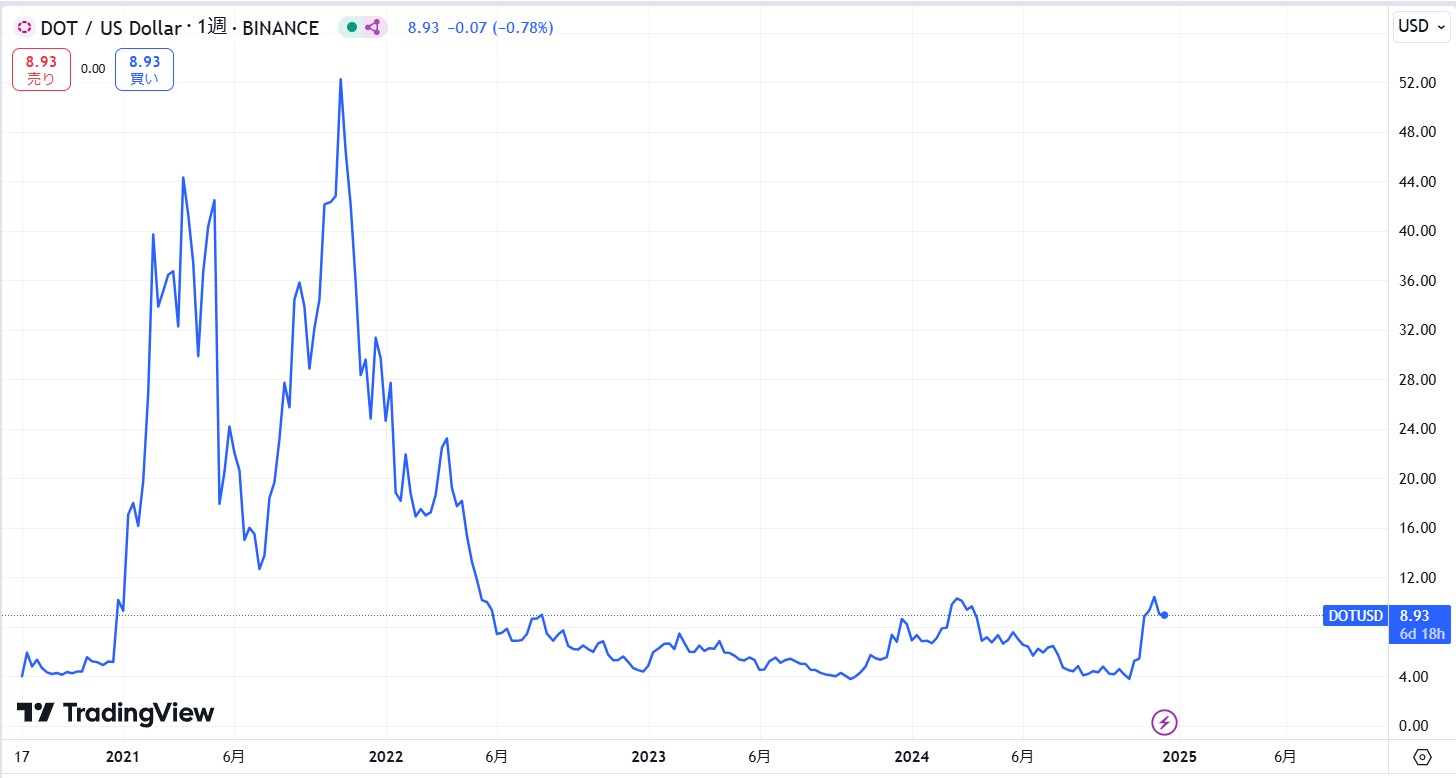Click the 2022 time axis label
Screen dimensions: 1456x778
[x=385, y=756]
